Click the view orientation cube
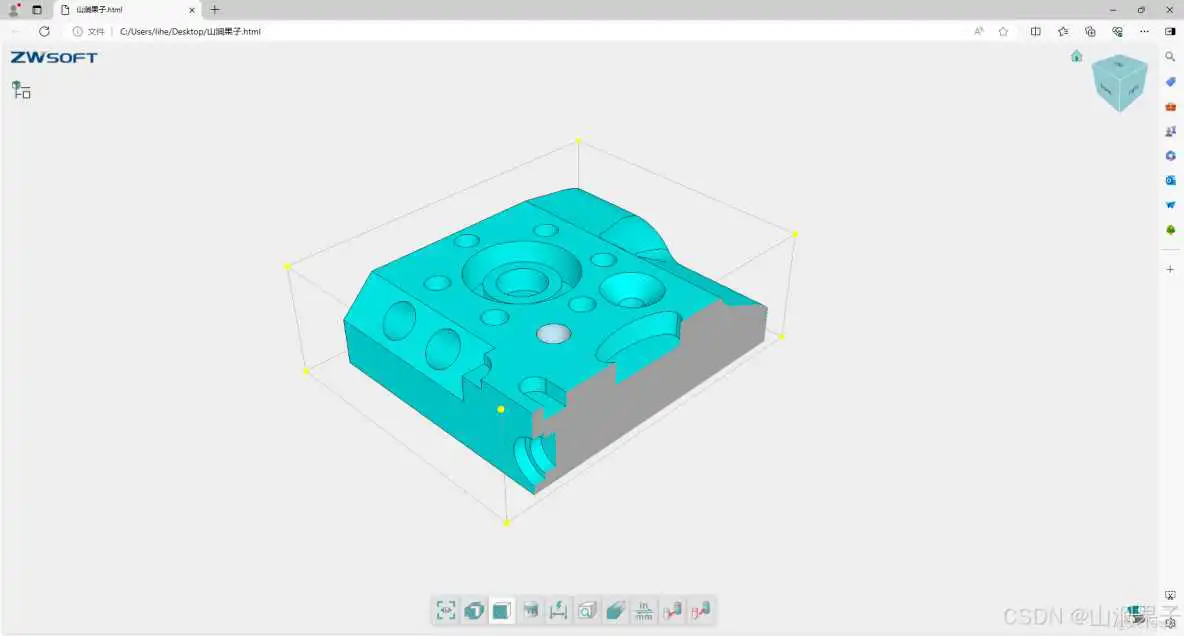The image size is (1184, 636). [1120, 82]
